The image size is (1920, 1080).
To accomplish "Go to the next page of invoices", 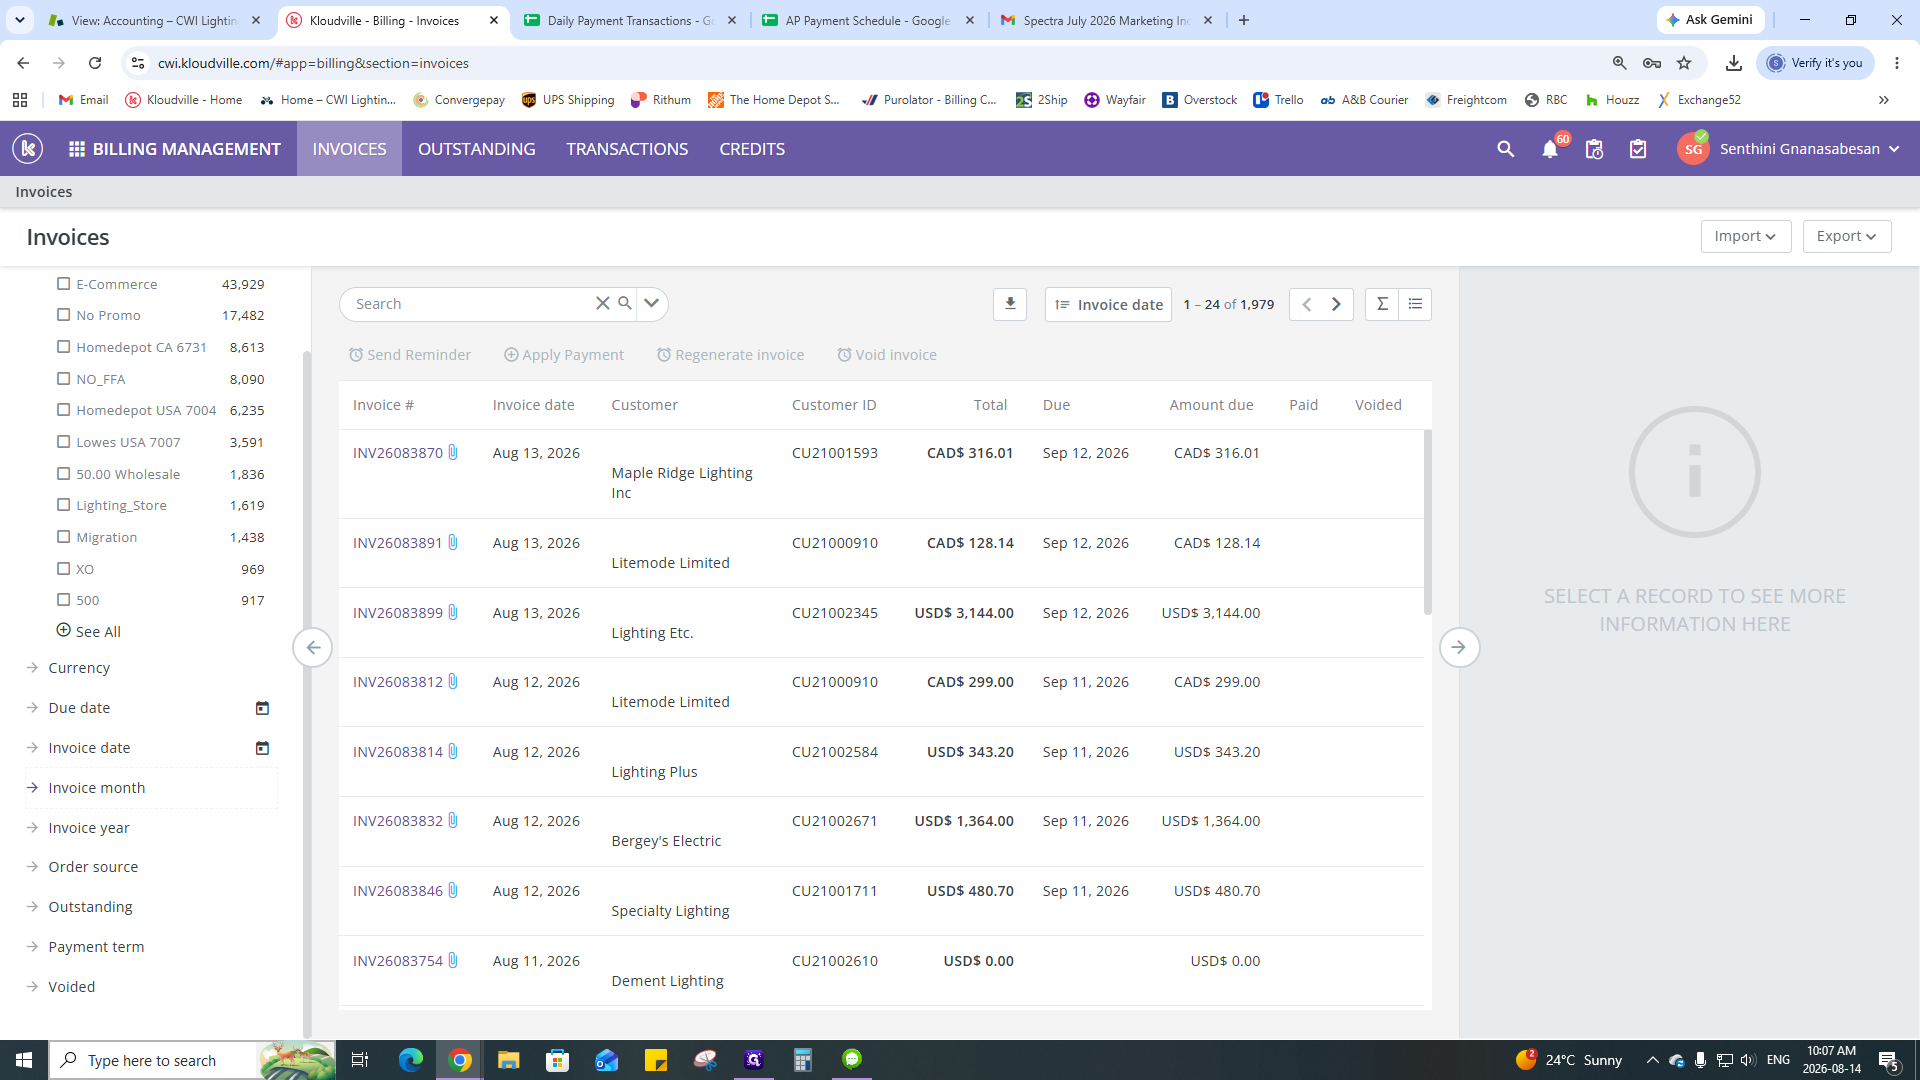I will pyautogui.click(x=1336, y=304).
